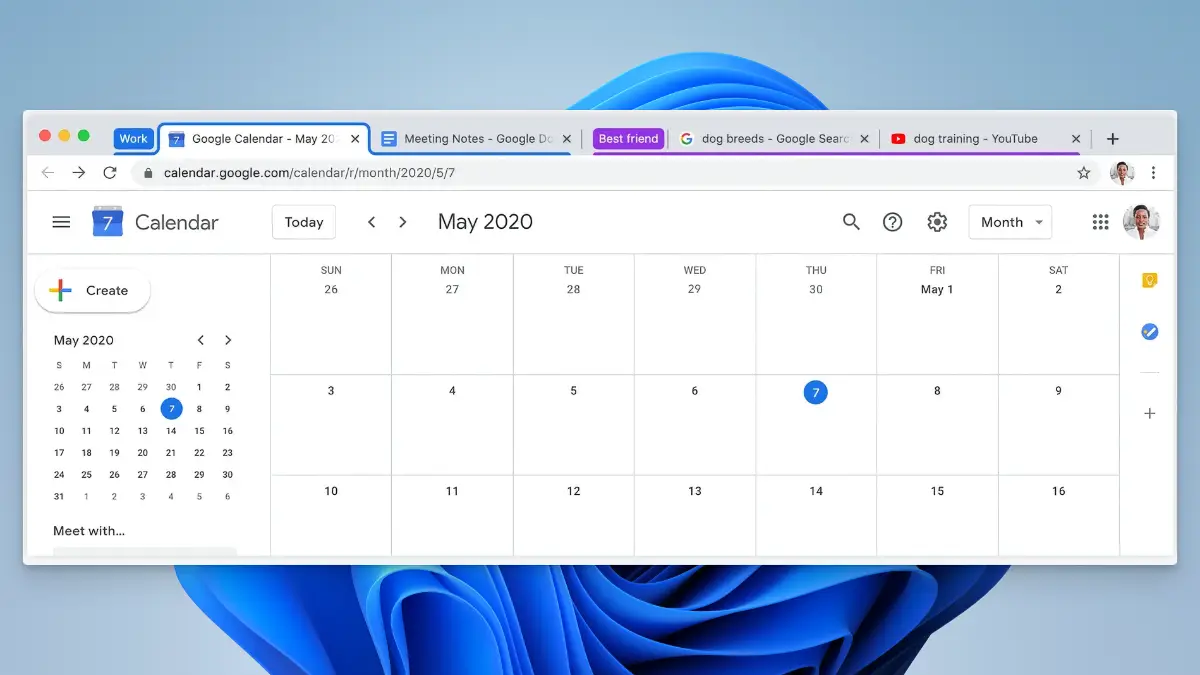
Task: Click the search magnifier icon in Calendar
Action: pos(851,222)
